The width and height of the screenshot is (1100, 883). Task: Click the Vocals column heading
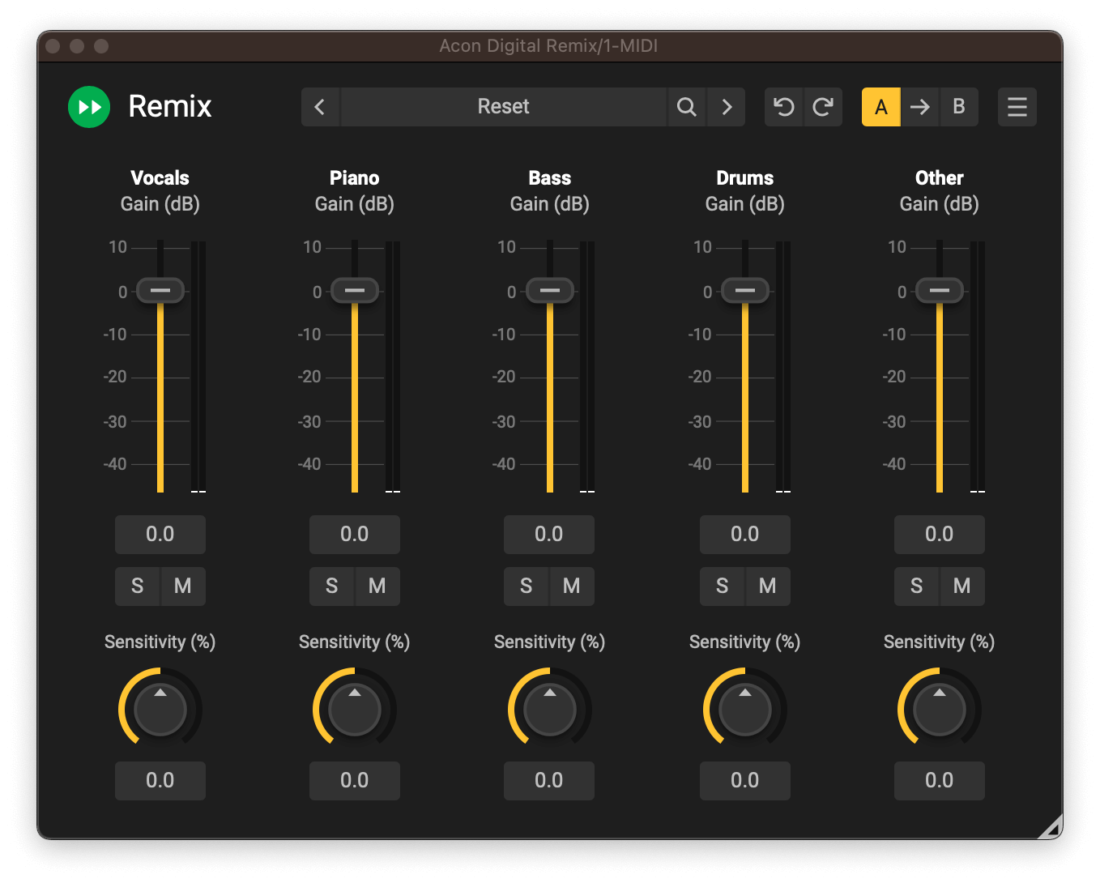(160, 178)
